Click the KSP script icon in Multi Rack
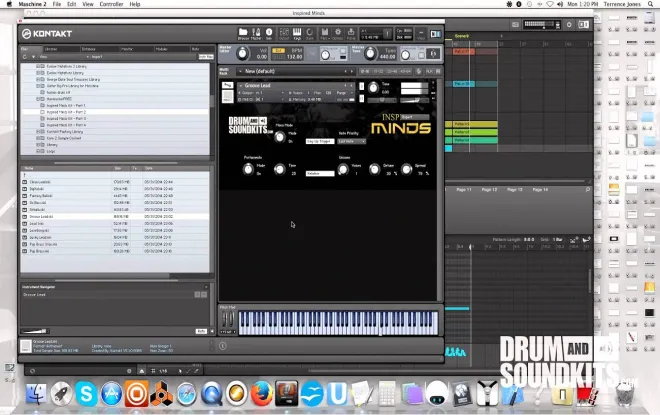Screen dimensions: 660x415 tap(419, 72)
